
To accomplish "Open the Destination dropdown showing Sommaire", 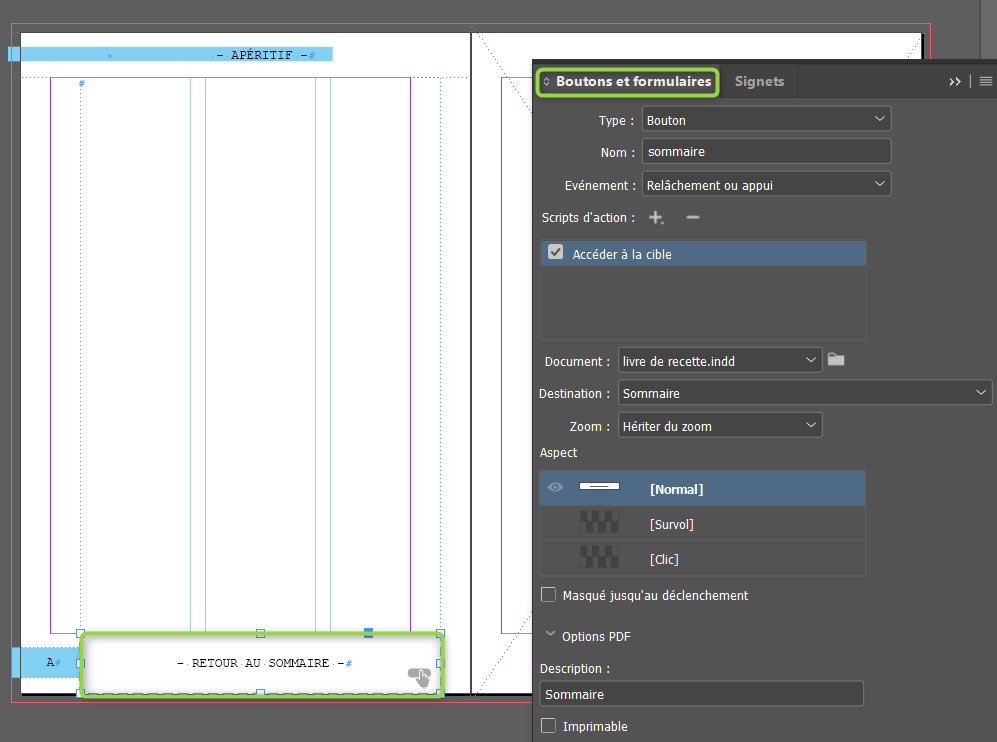I will 804,393.
